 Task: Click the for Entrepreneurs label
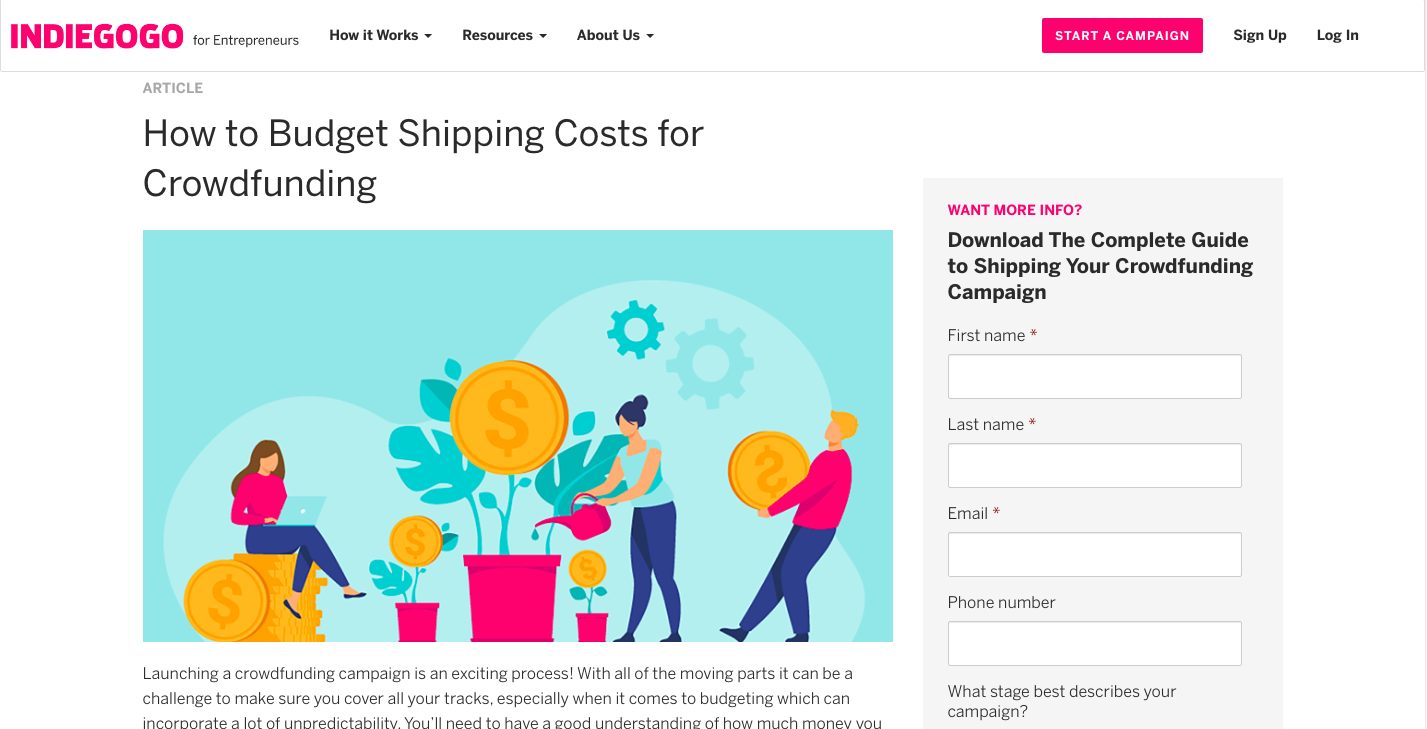coord(246,40)
